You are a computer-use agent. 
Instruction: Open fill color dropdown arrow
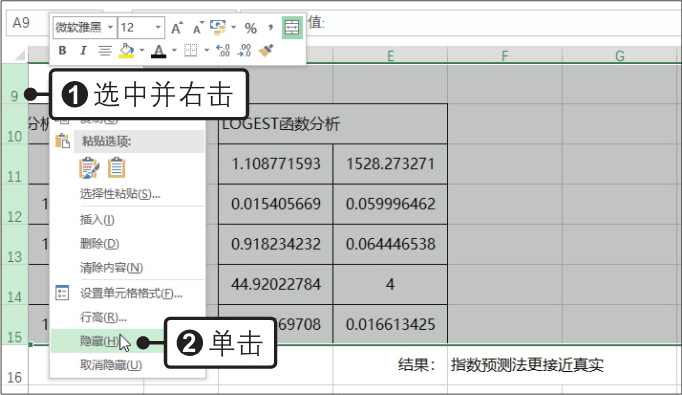pos(142,50)
